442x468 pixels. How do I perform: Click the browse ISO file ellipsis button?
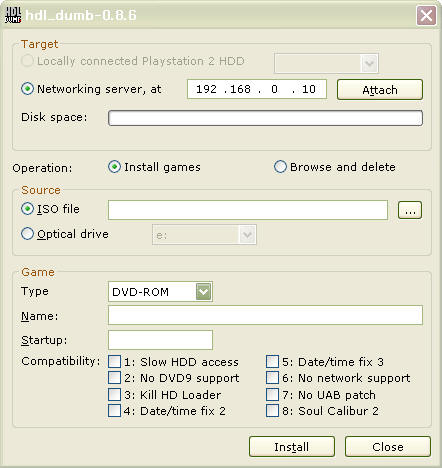tap(410, 210)
